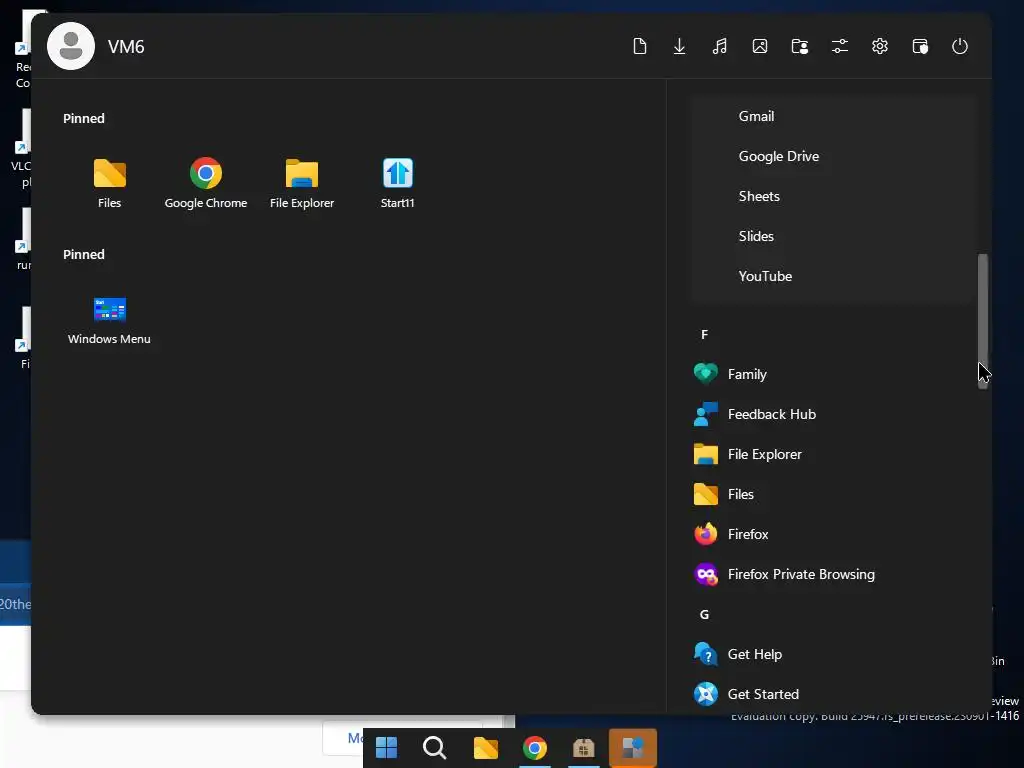Click the VM6 username label
Screen dimensions: 1024x768
tap(126, 47)
